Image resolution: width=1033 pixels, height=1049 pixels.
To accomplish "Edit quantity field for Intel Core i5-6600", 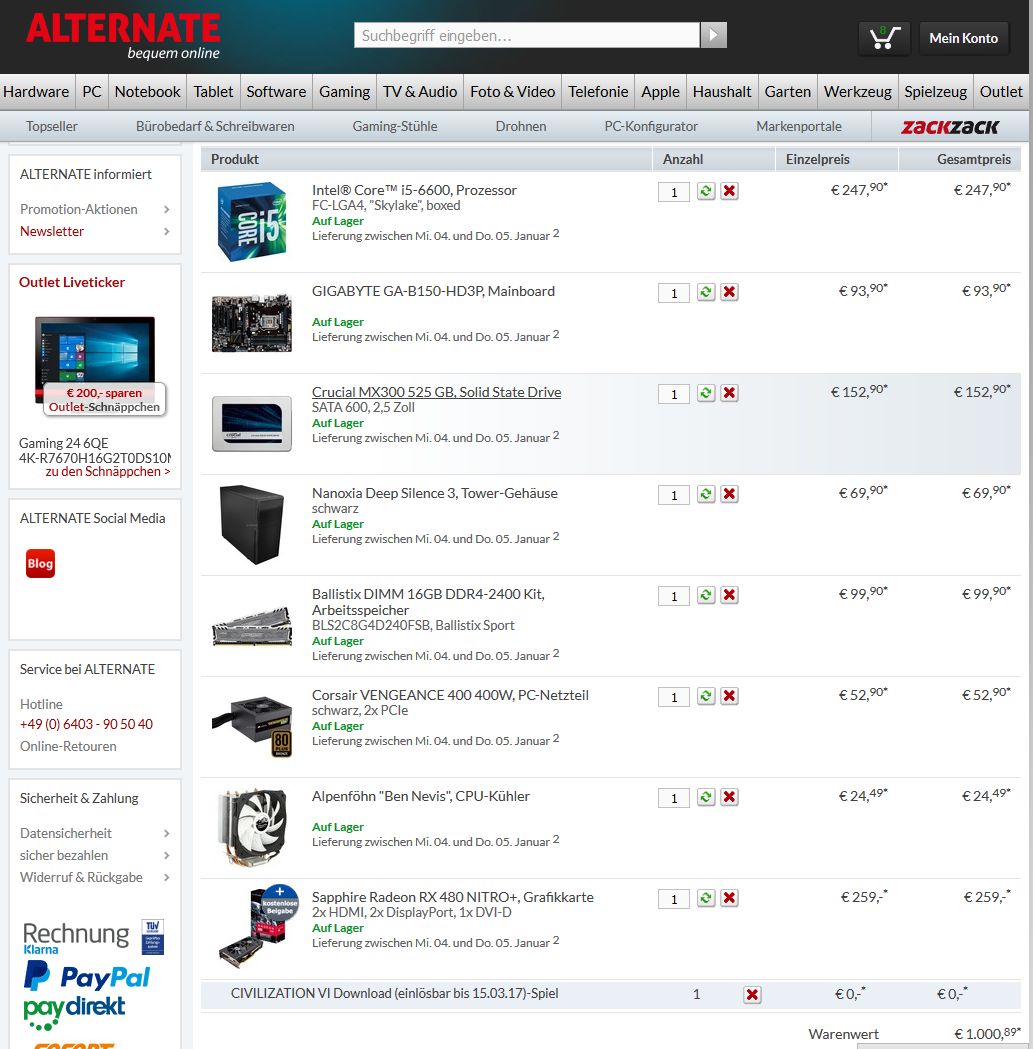I will [x=674, y=192].
